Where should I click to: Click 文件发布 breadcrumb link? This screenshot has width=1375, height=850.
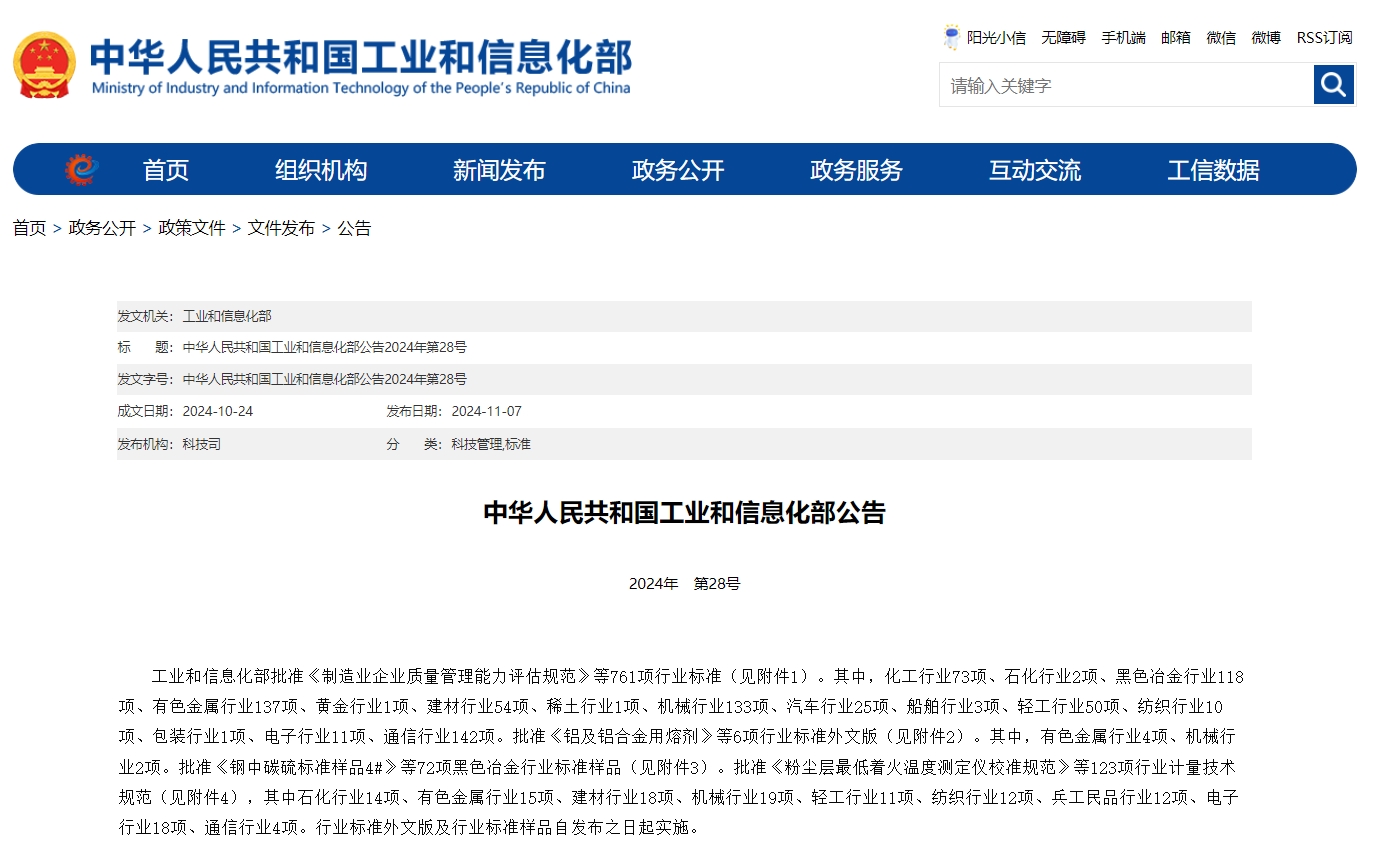(x=281, y=228)
